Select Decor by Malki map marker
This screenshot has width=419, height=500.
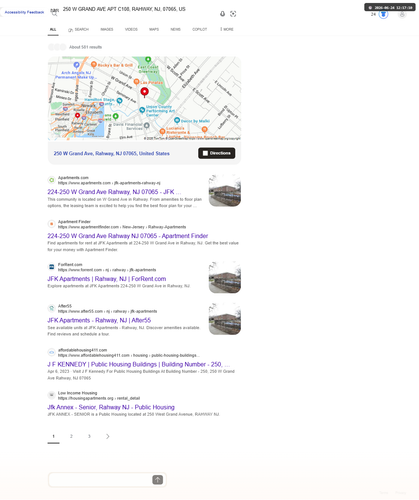coord(177,120)
